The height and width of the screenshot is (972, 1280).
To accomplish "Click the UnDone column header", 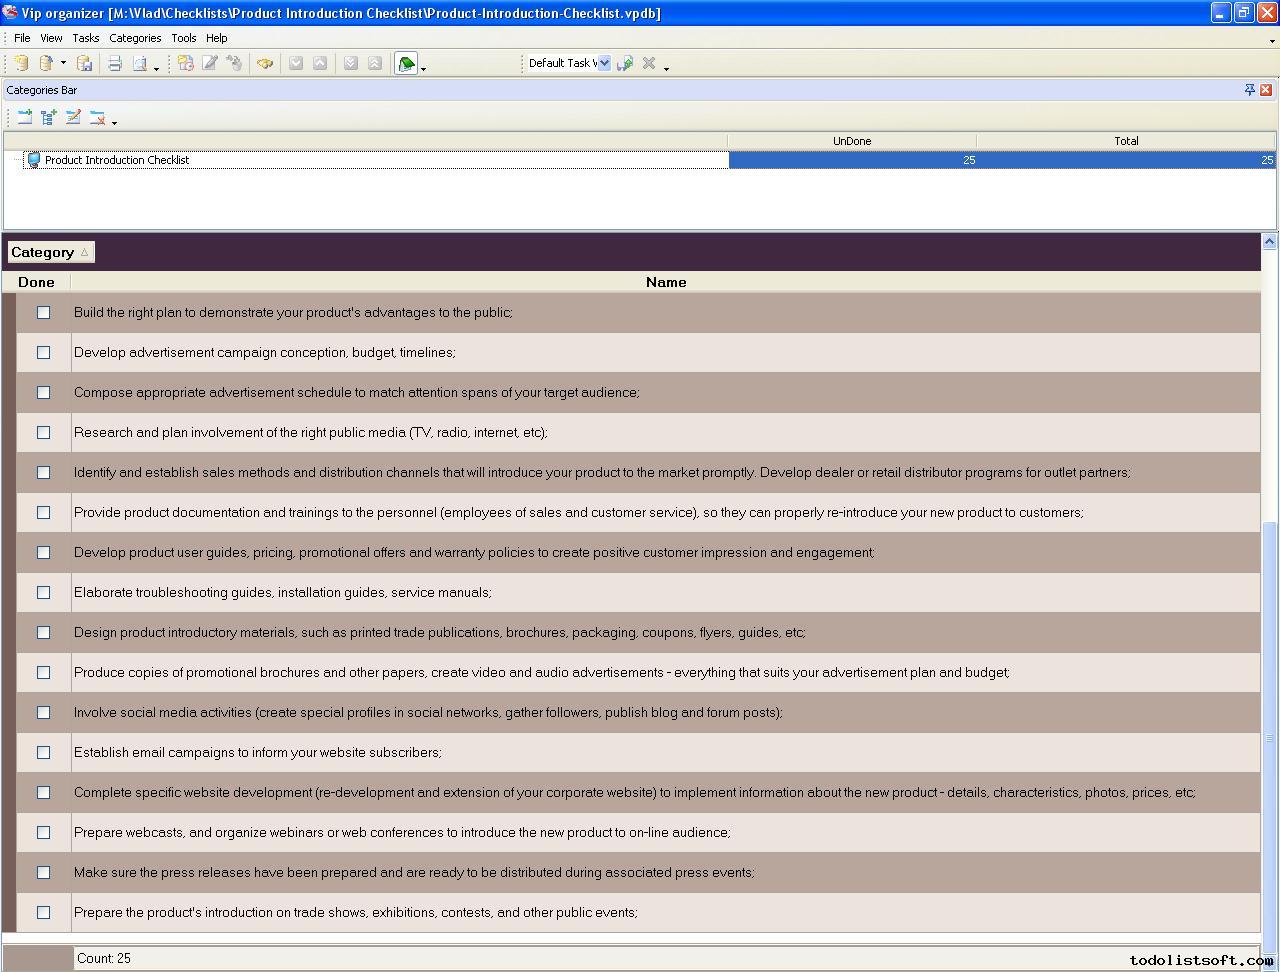I will [x=851, y=141].
